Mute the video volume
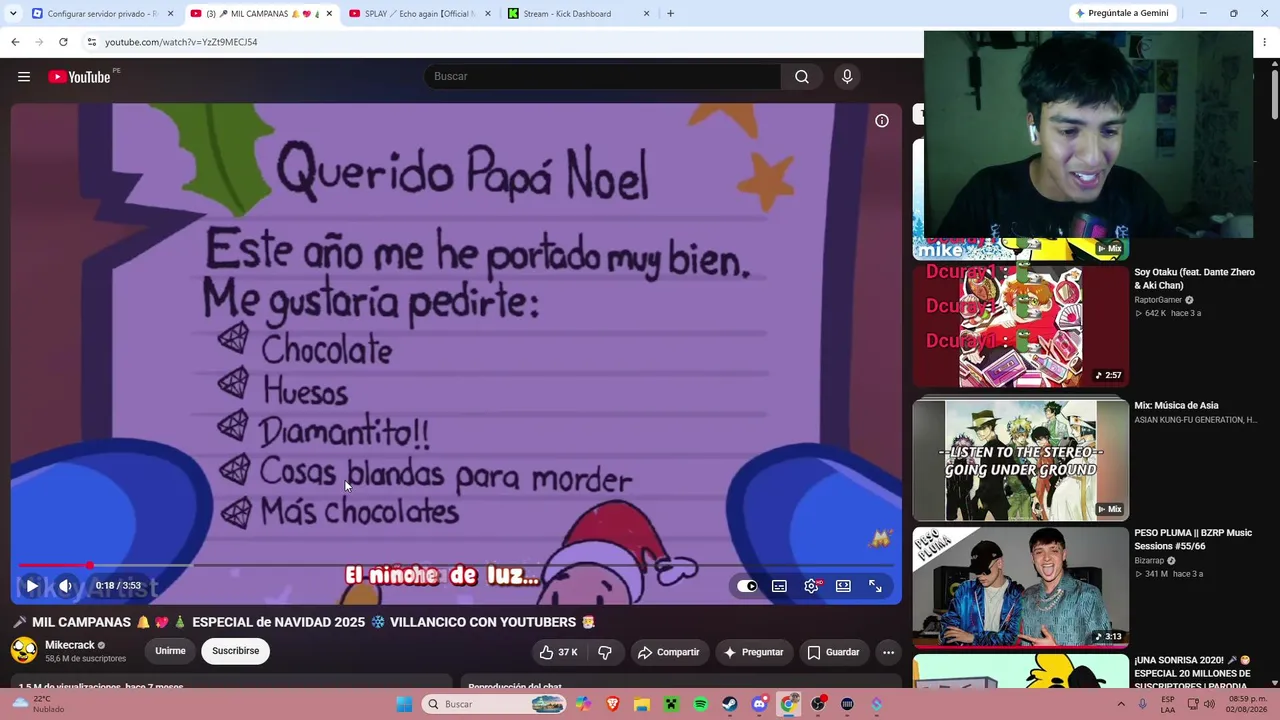 click(x=65, y=586)
